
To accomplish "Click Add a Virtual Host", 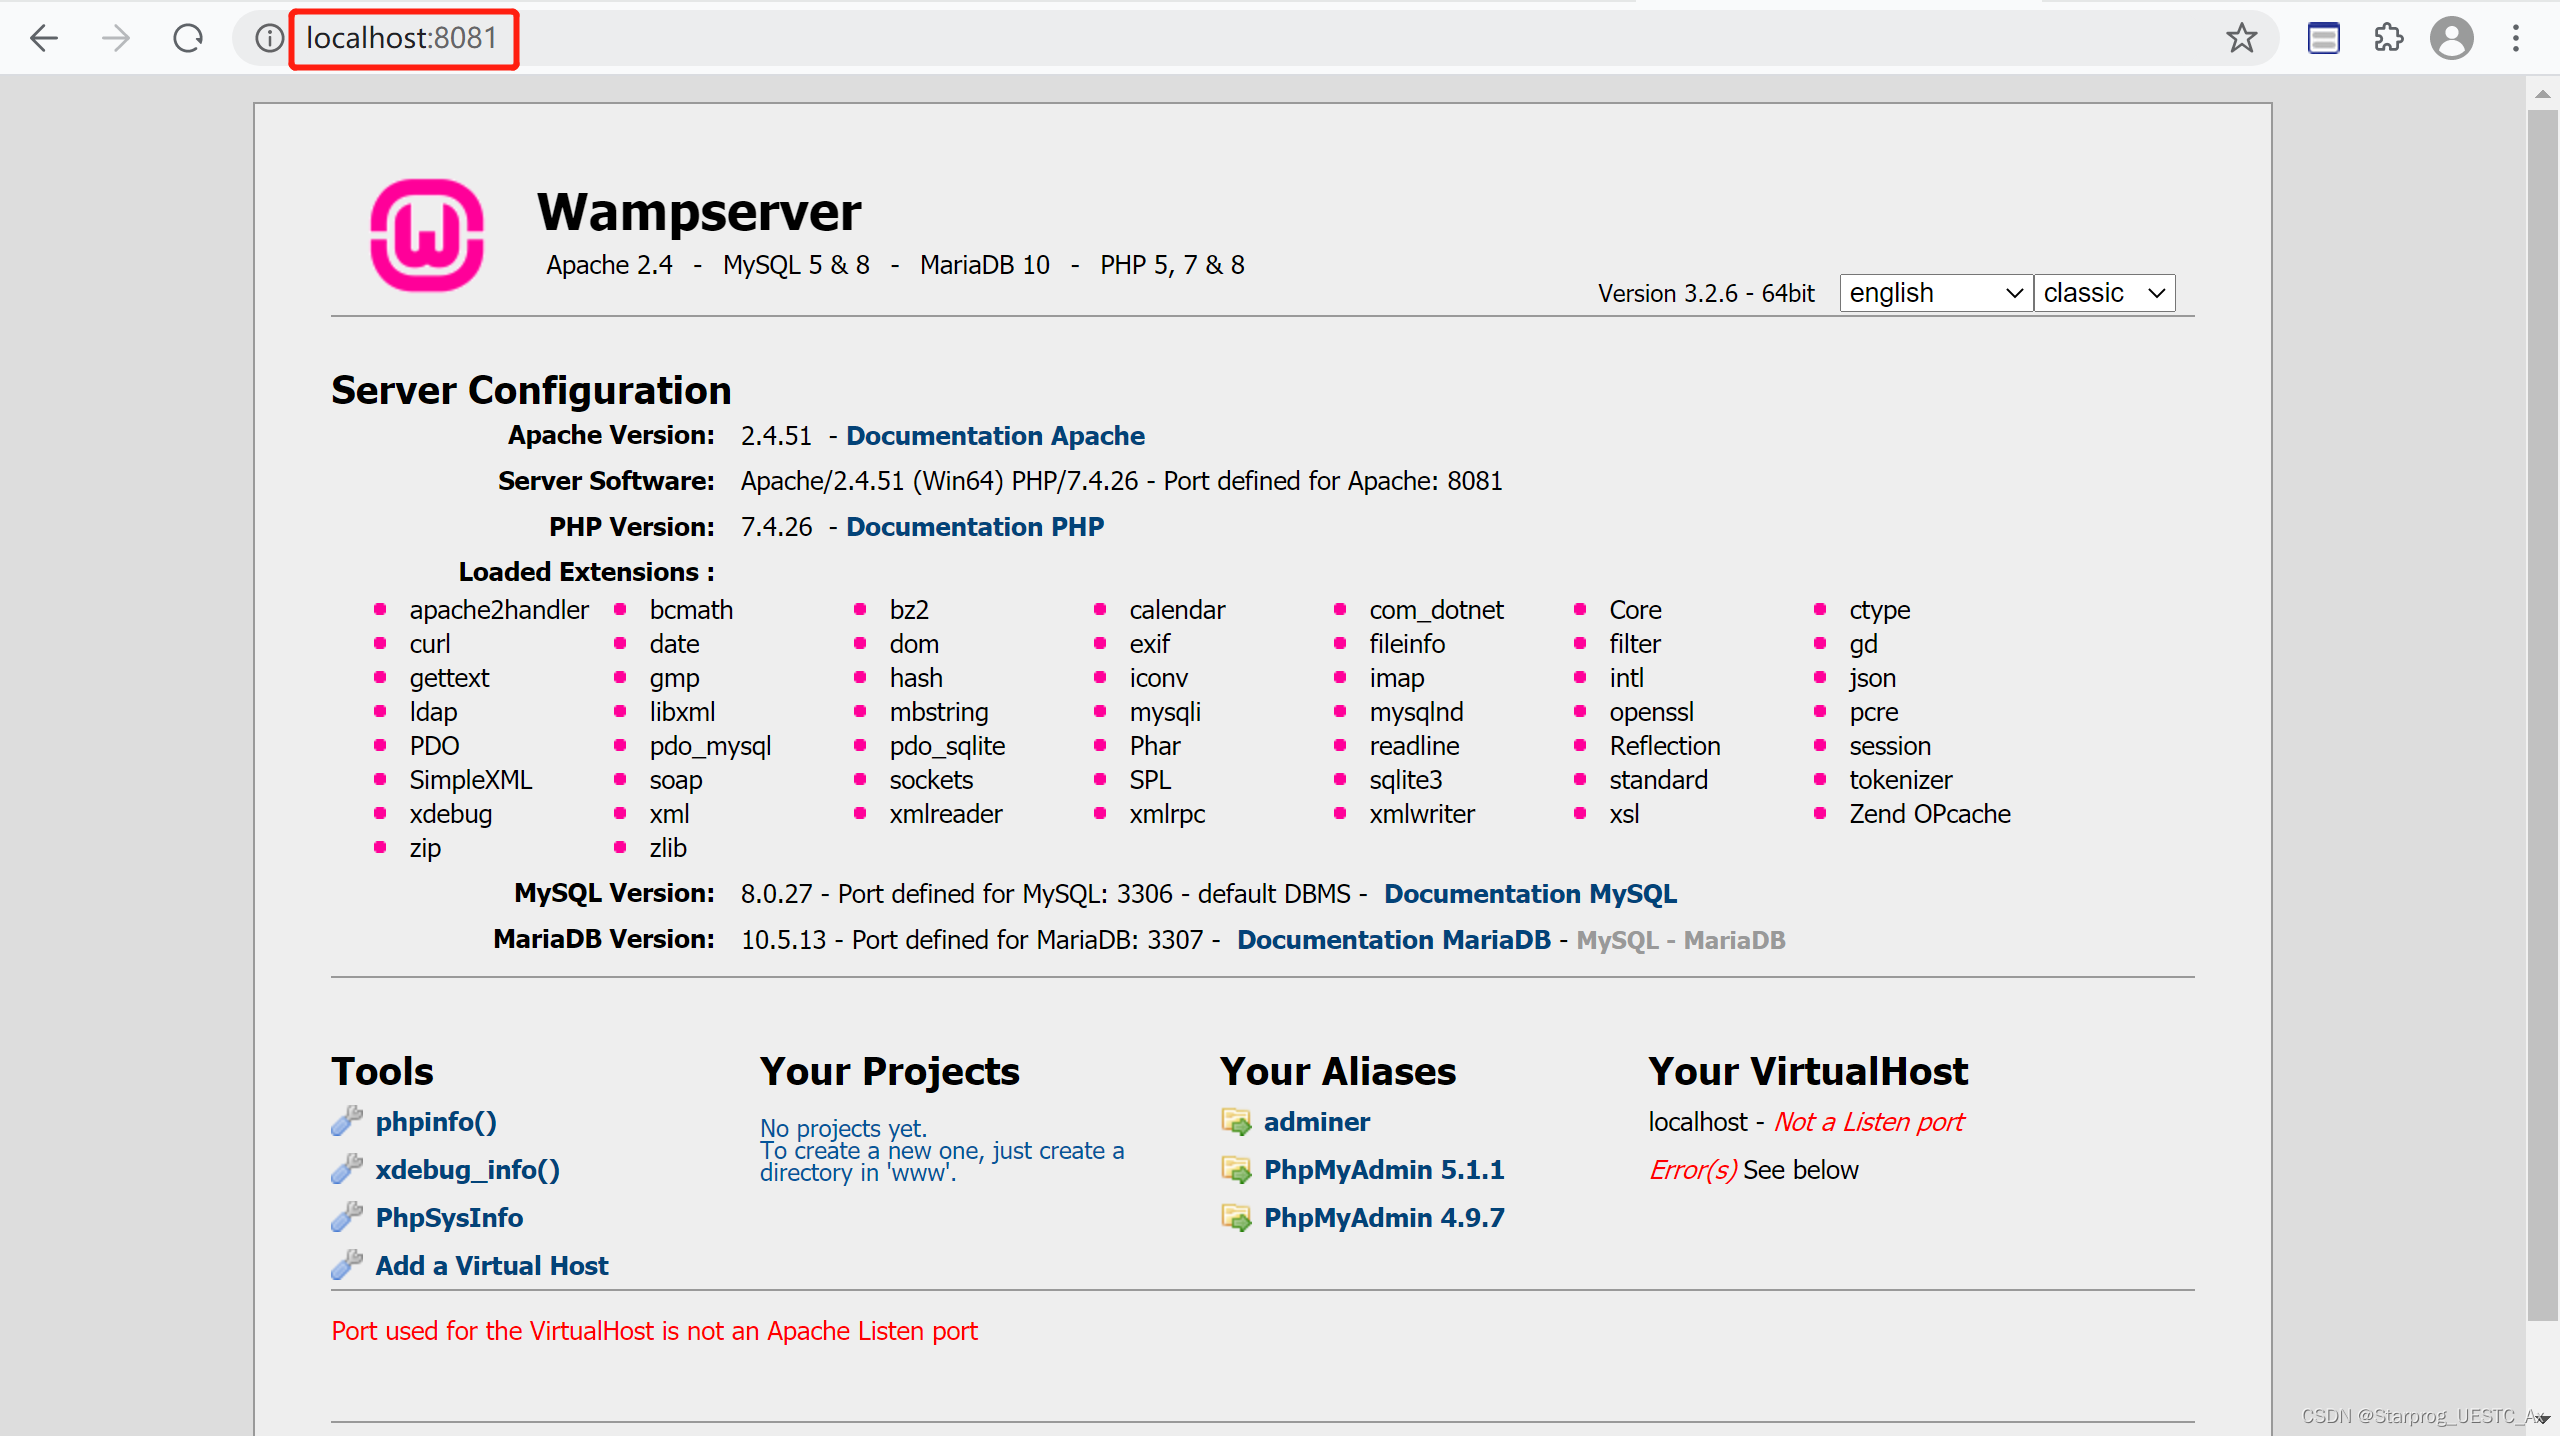I will (491, 1265).
